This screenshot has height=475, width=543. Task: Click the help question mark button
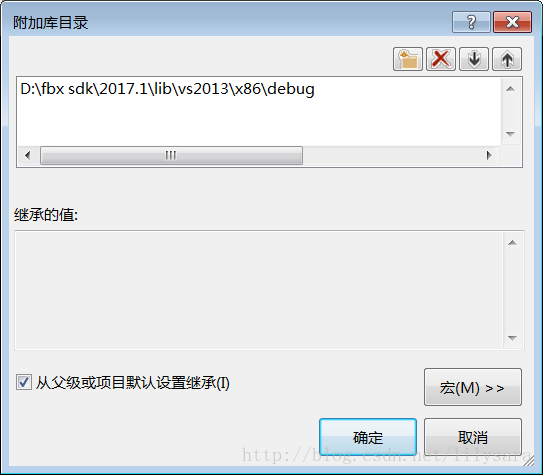471,22
